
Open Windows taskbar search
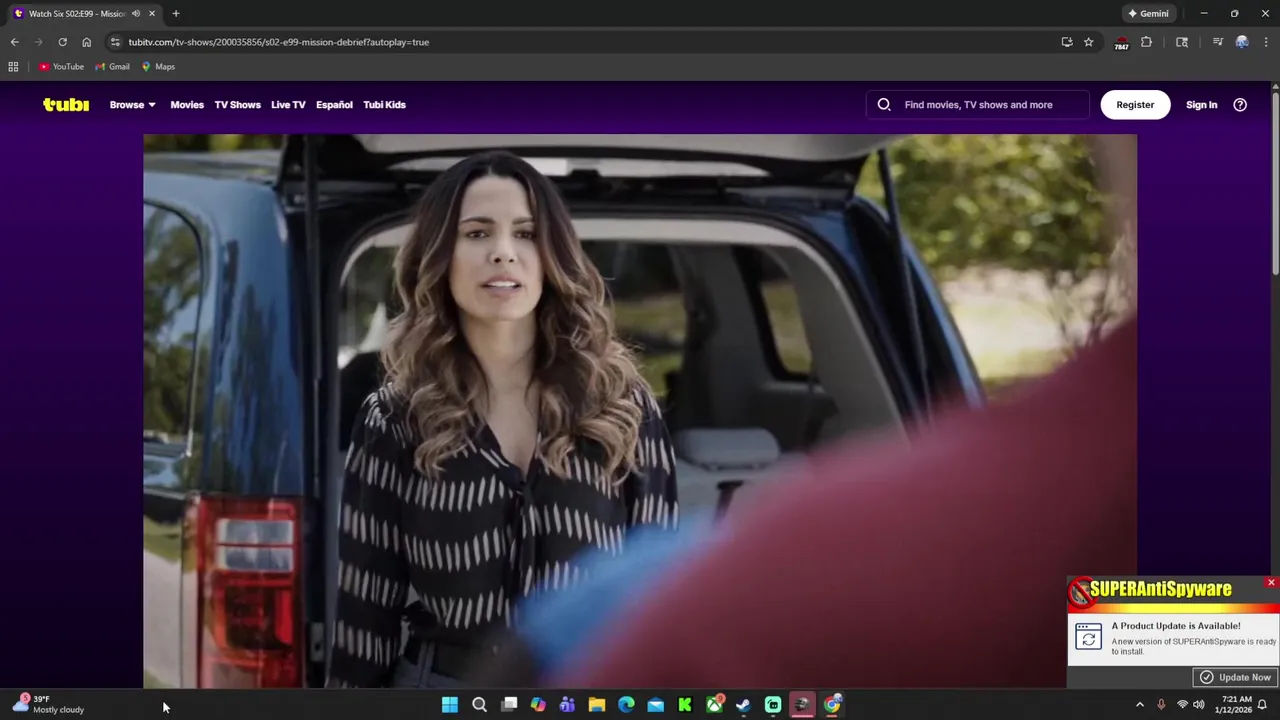(479, 705)
